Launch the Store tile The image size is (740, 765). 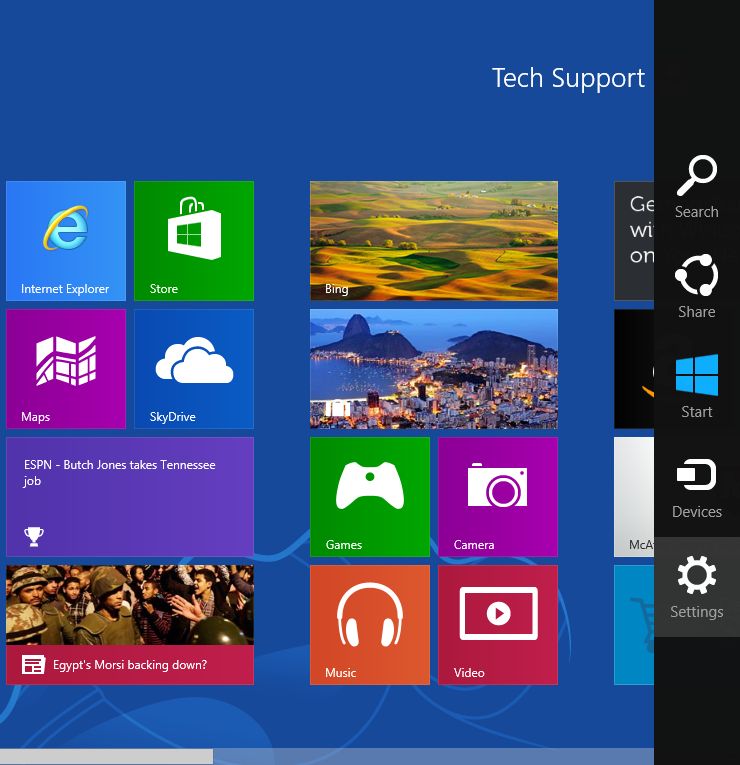(x=194, y=241)
